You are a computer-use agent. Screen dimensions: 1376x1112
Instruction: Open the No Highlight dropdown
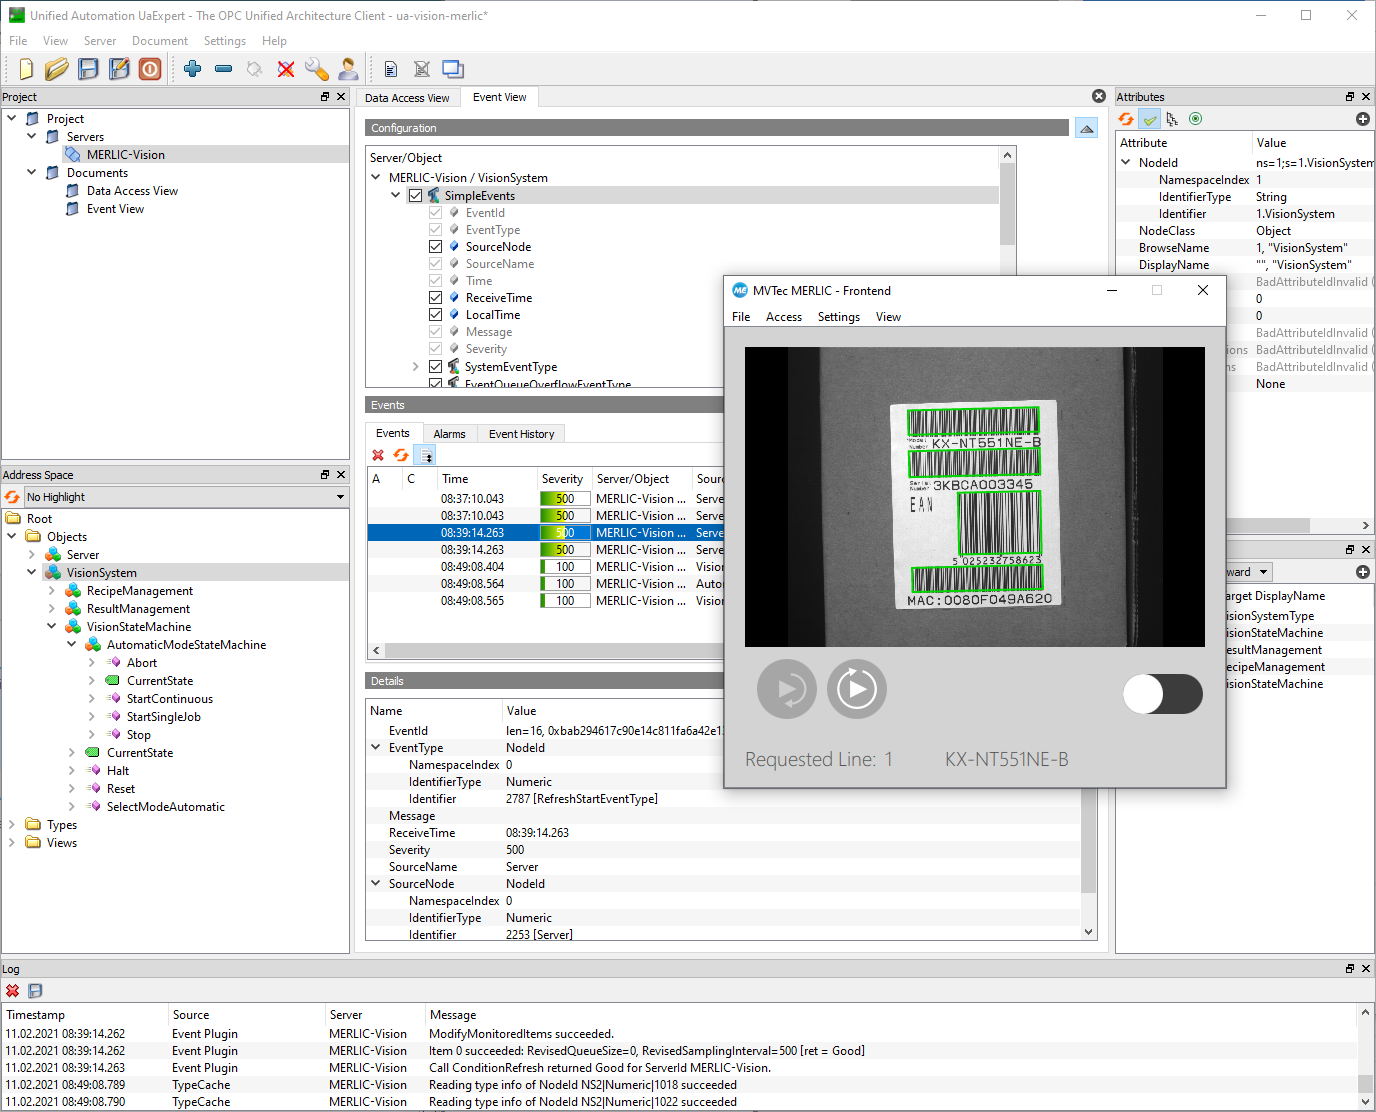[x=185, y=497]
